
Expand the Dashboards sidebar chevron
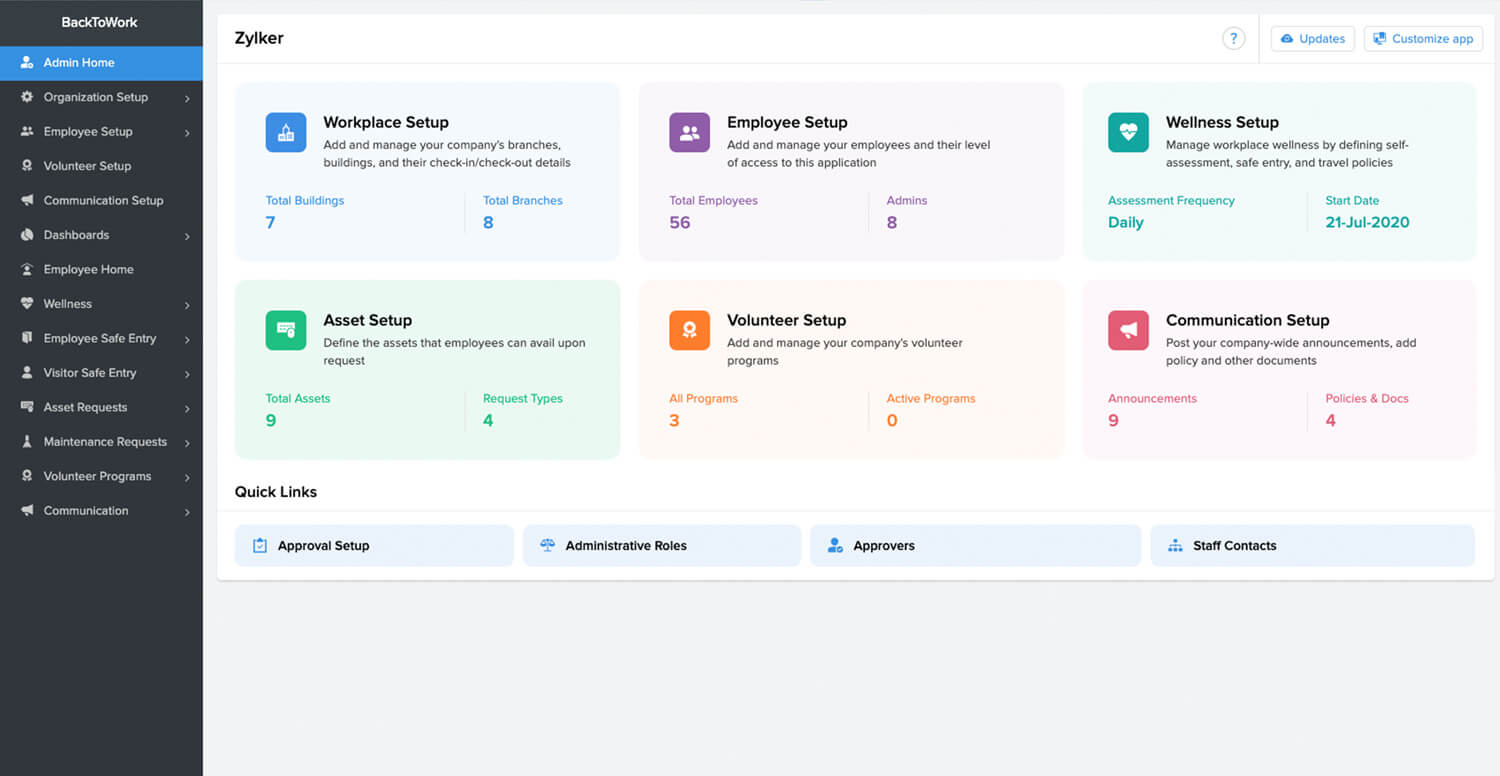point(187,236)
